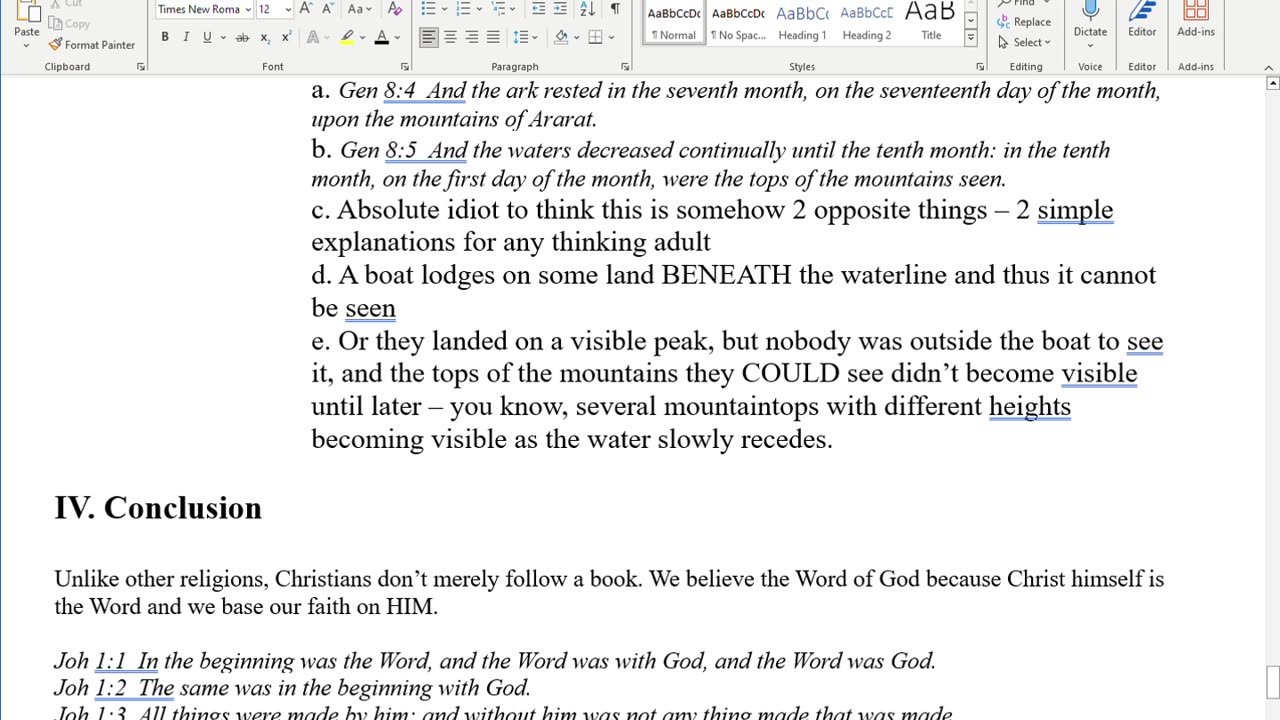This screenshot has width=1280, height=720.
Task: Open the Clipboard pane launcher
Action: click(x=141, y=67)
